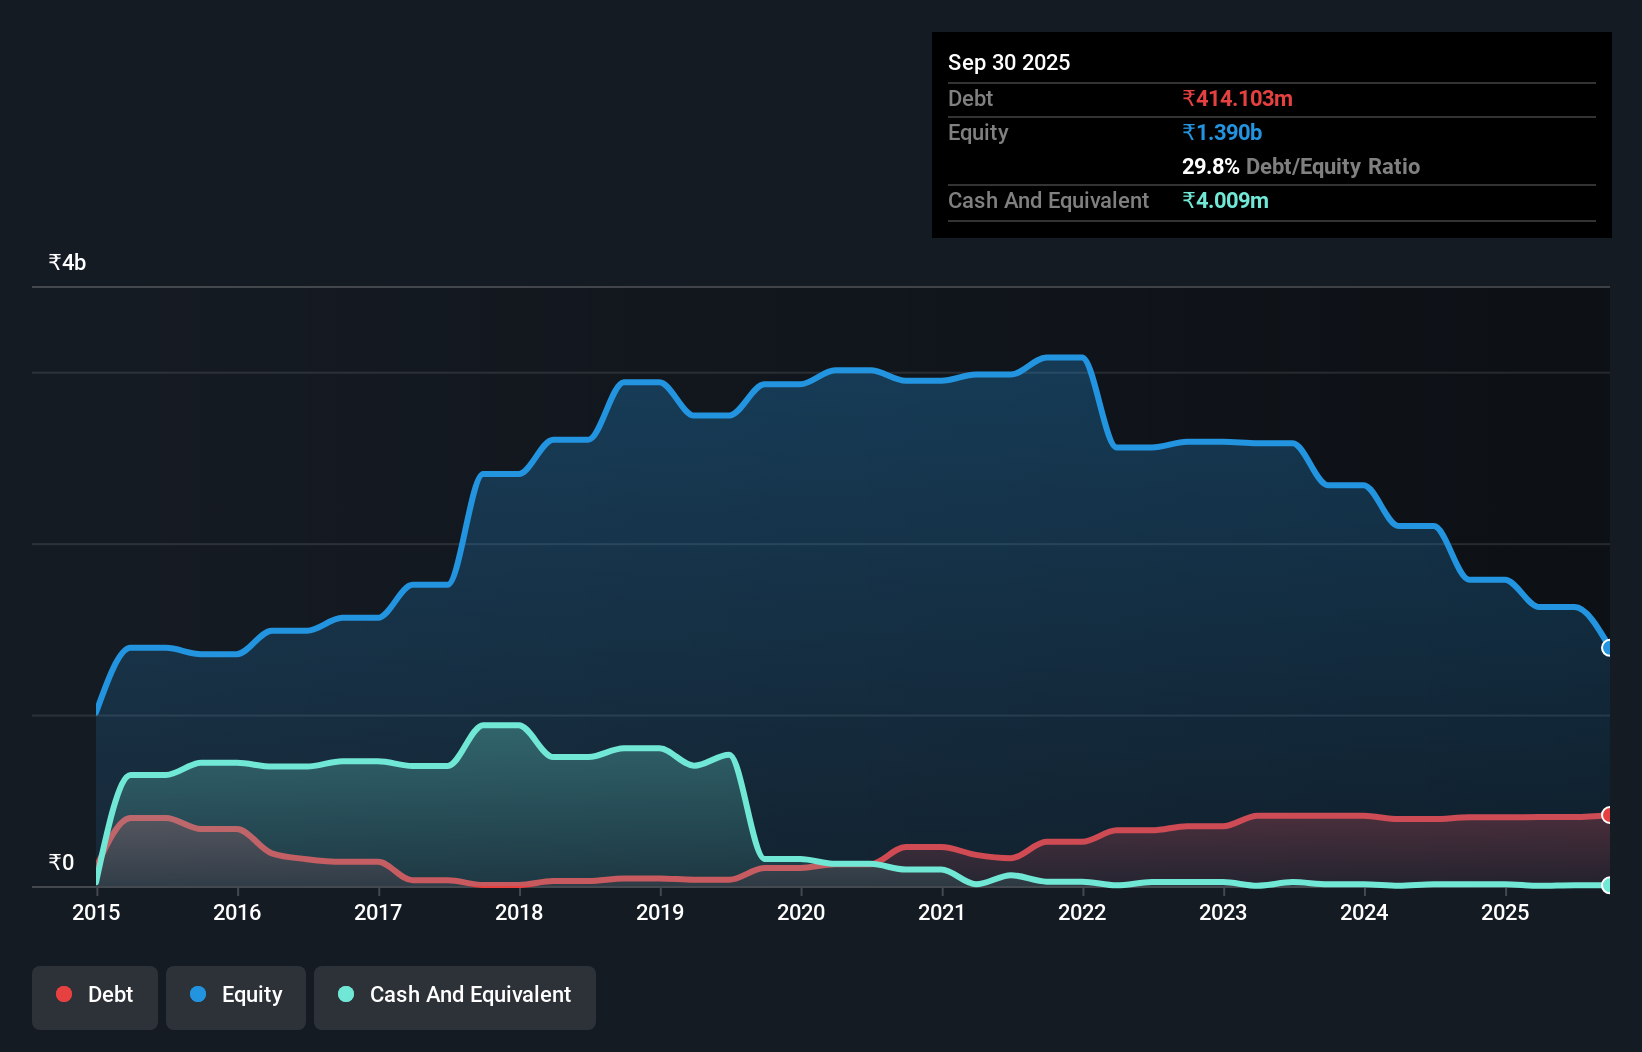
Task: Select the blue equity endpoint marker on chart
Action: (x=1608, y=648)
